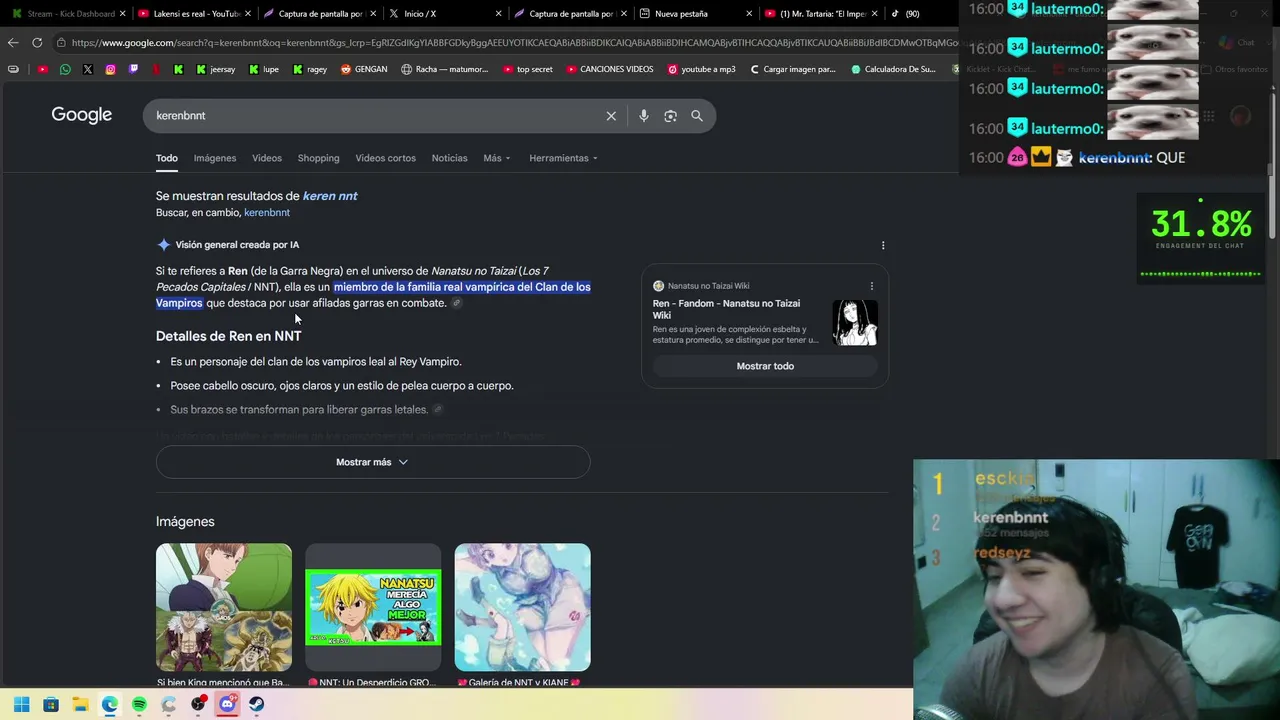Expand the Más search filter dropdown
The width and height of the screenshot is (1280, 720).
(497, 158)
